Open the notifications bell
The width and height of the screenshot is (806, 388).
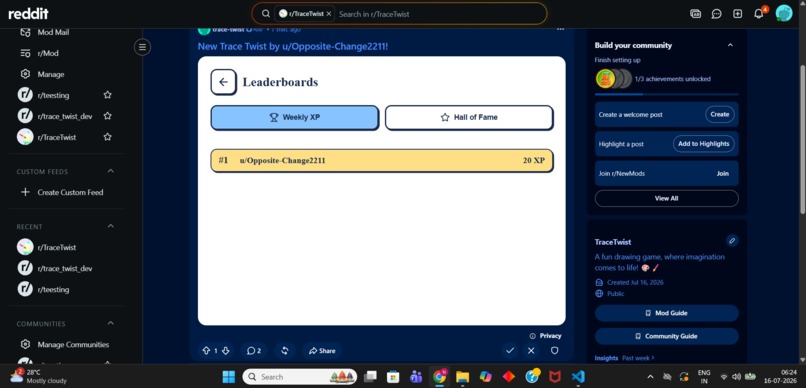click(759, 14)
